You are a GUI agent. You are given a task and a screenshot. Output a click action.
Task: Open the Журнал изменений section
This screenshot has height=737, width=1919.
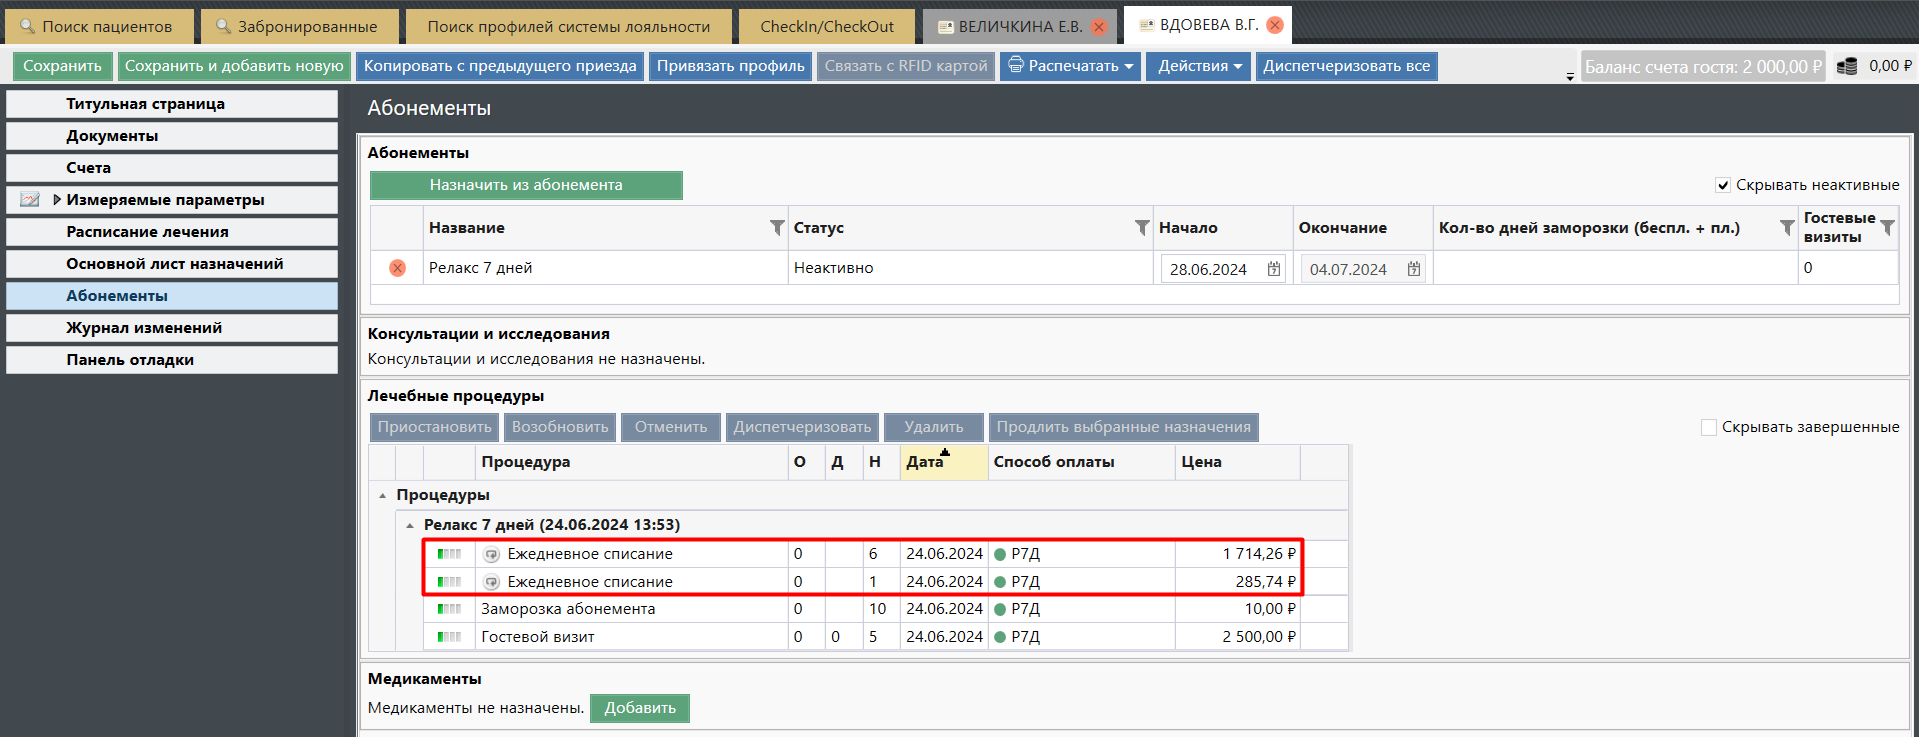[144, 328]
